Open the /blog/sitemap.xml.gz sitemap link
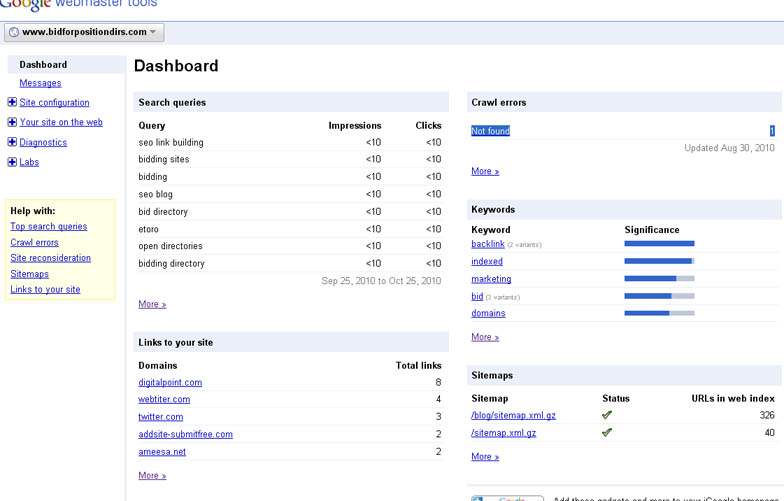This screenshot has width=784, height=501. (515, 415)
